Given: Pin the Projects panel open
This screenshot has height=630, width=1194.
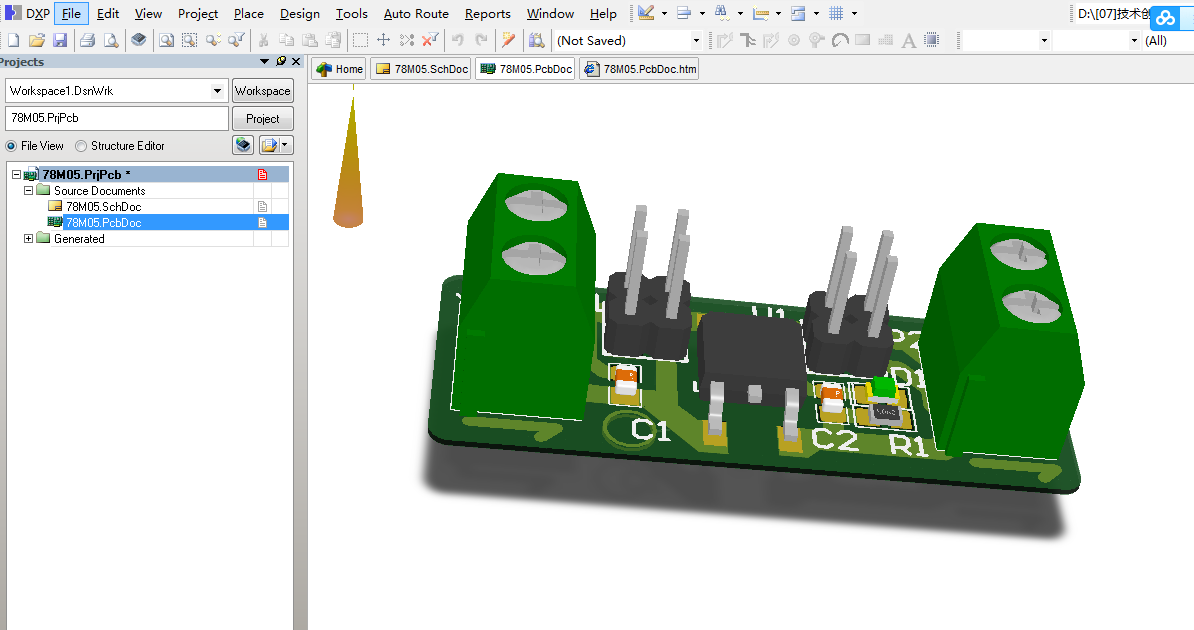Looking at the screenshot, I should click(x=280, y=61).
